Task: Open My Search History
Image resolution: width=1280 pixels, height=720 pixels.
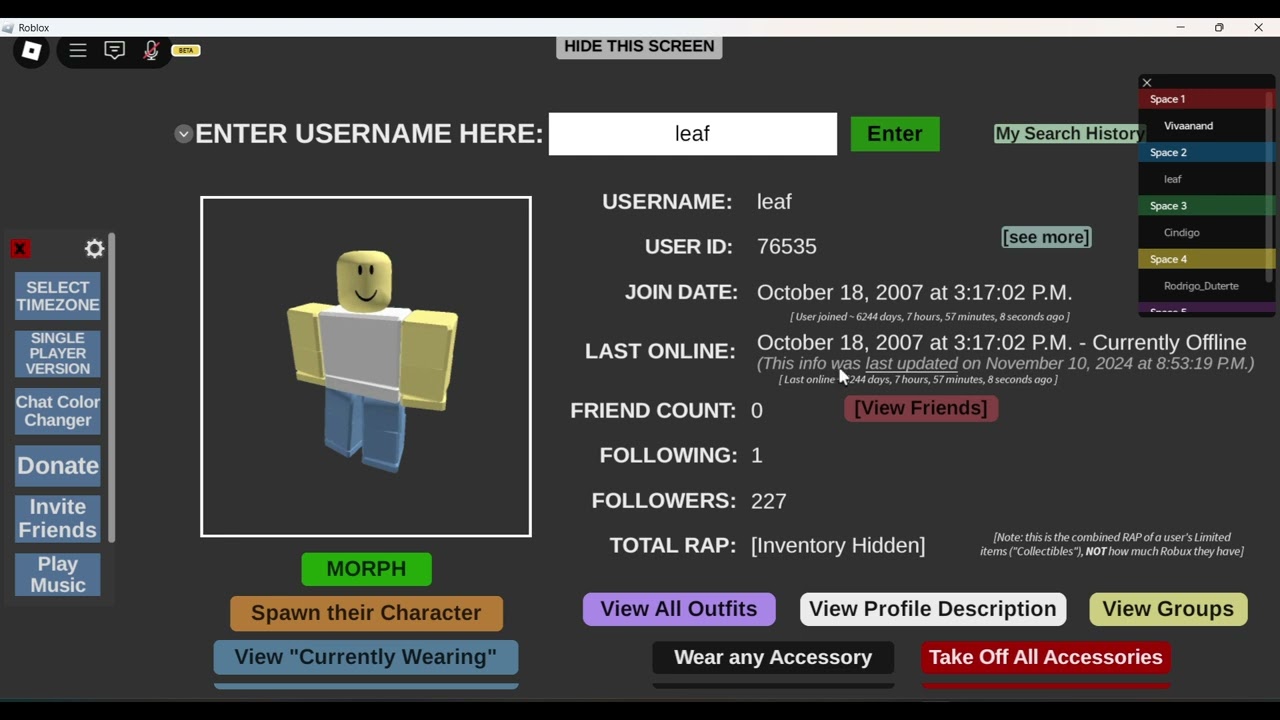Action: [x=1069, y=134]
